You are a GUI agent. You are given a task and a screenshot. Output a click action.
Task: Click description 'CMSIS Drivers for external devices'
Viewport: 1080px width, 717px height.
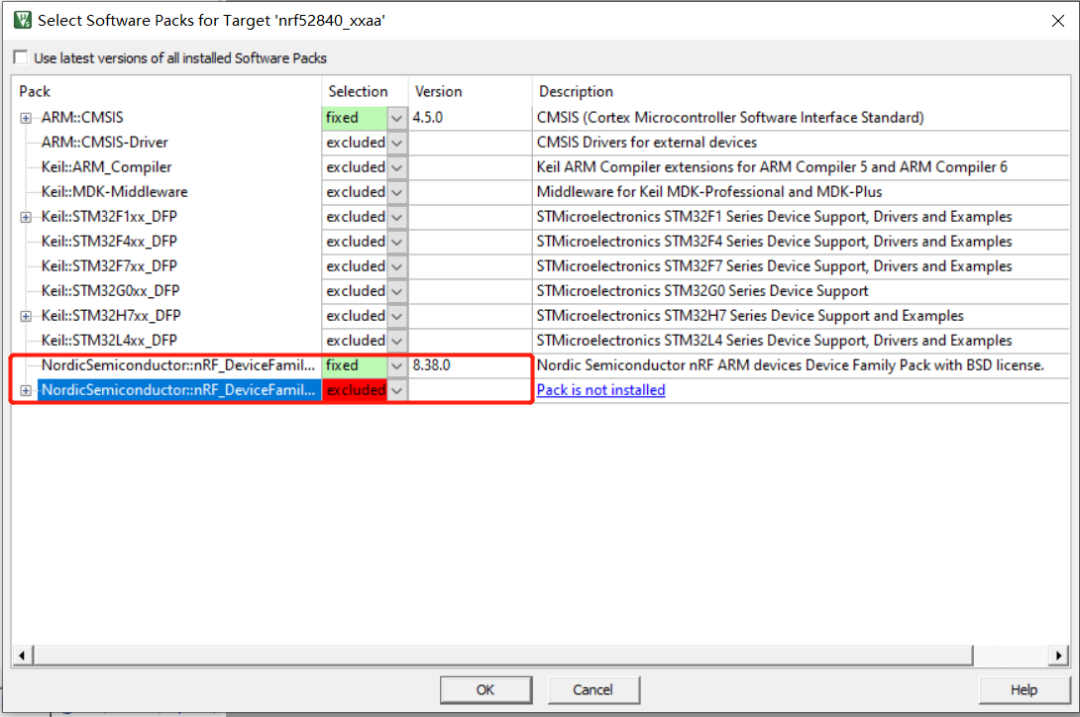[x=647, y=143]
